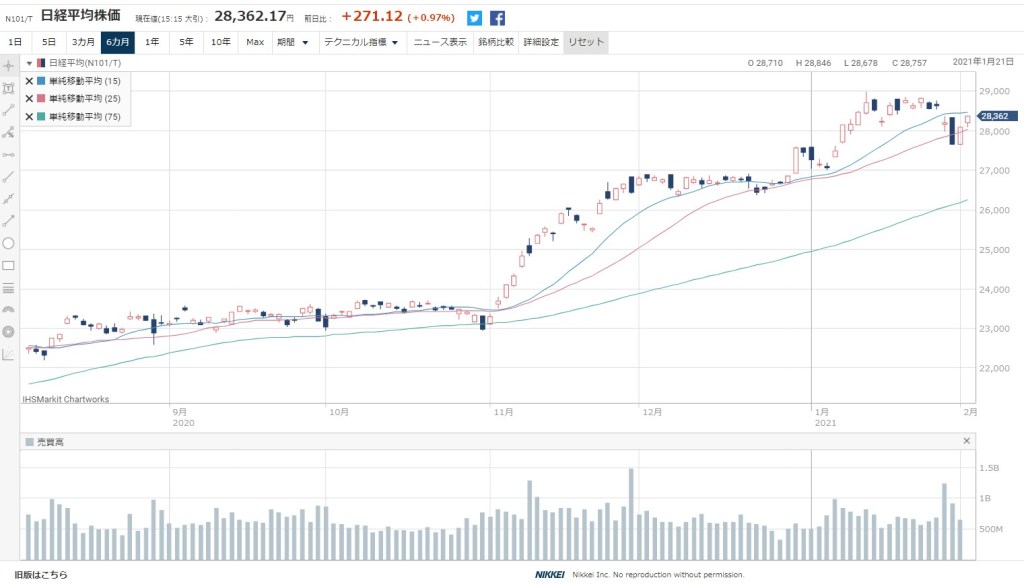1024x584 pixels.
Task: Select the crosshair cursor tool
Action: point(9,65)
